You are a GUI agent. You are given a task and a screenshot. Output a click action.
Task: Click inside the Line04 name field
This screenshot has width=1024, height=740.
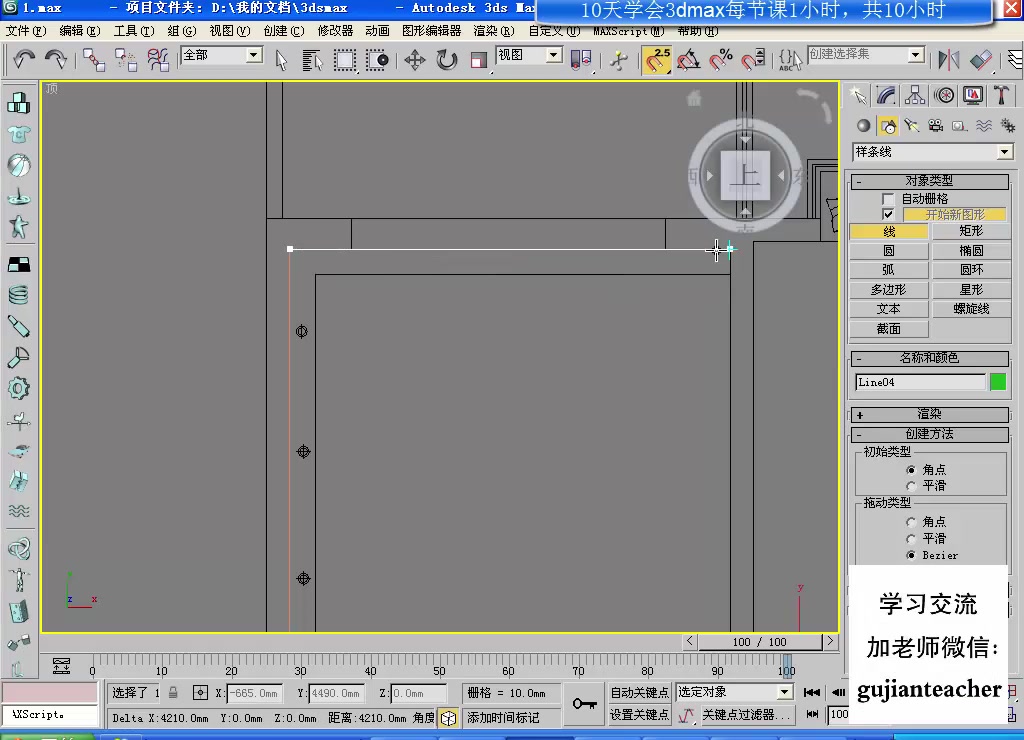click(x=920, y=382)
